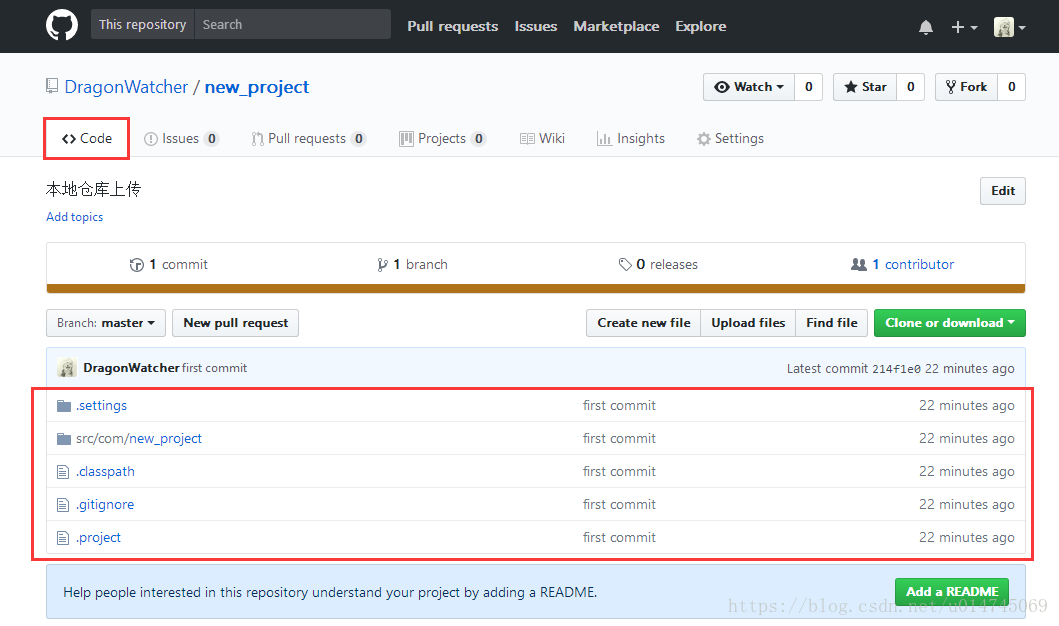Click the .gitignore file icon
This screenshot has width=1059, height=626.
(x=63, y=504)
